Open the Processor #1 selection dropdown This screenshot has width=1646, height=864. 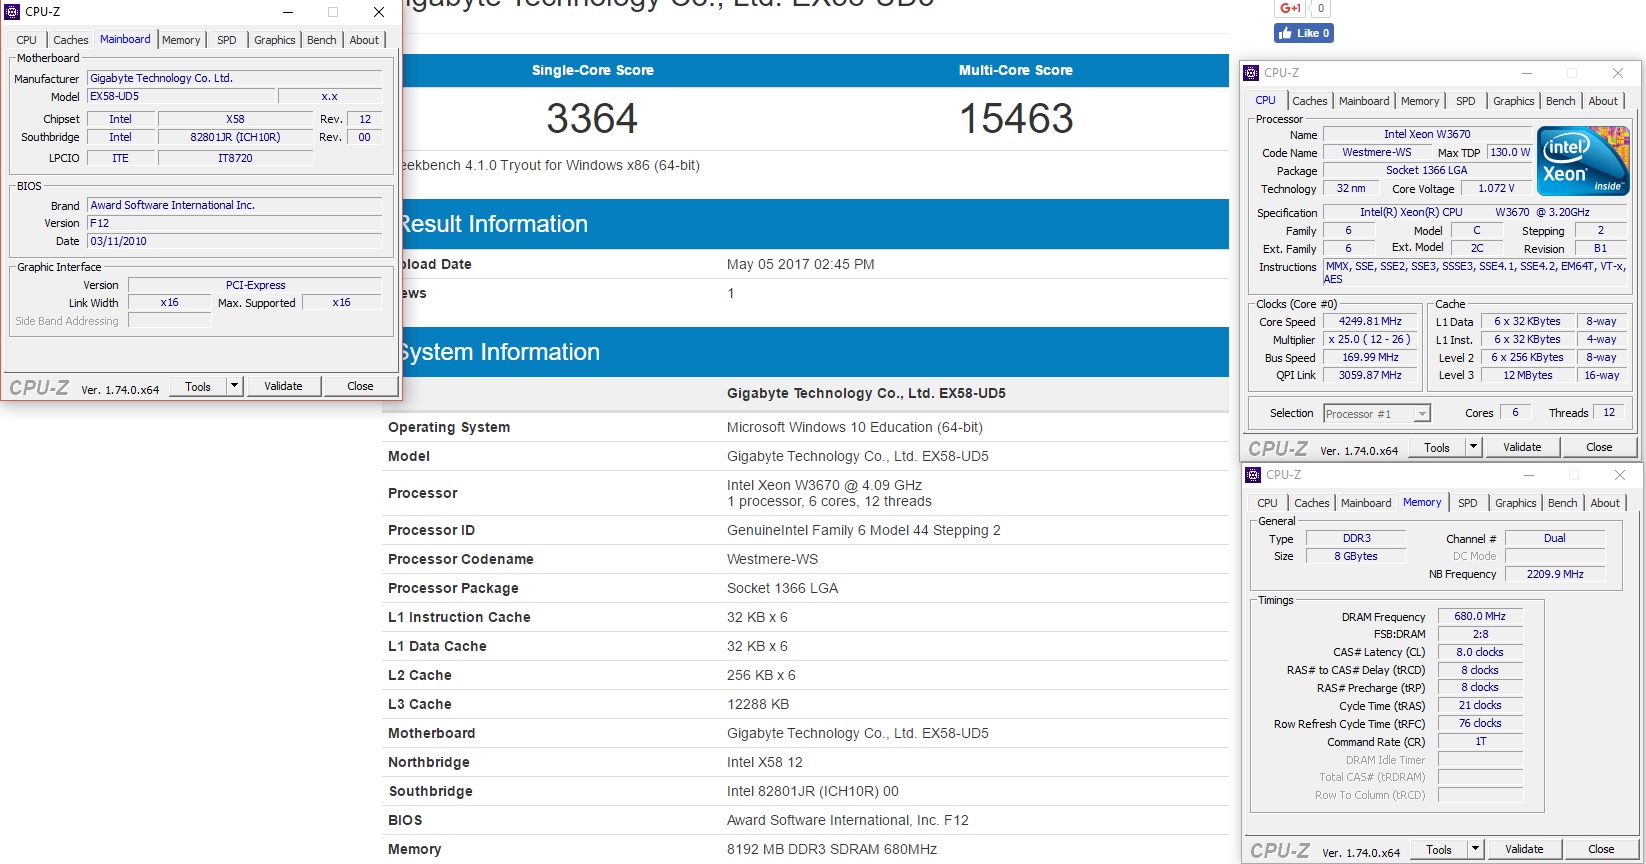pos(1377,413)
